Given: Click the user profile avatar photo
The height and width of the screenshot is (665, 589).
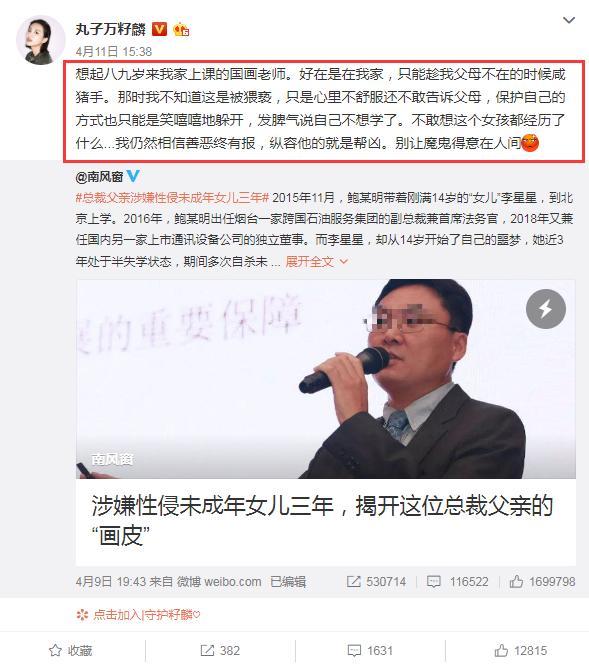Looking at the screenshot, I should click(x=41, y=41).
